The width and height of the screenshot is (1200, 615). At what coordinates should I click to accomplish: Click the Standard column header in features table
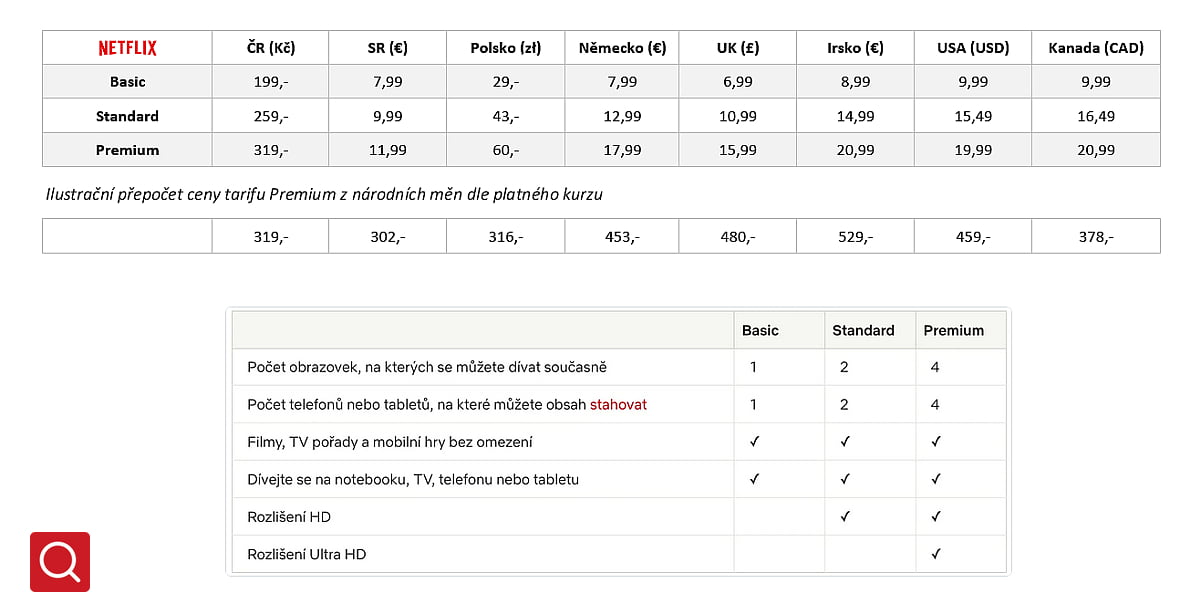pos(863,330)
